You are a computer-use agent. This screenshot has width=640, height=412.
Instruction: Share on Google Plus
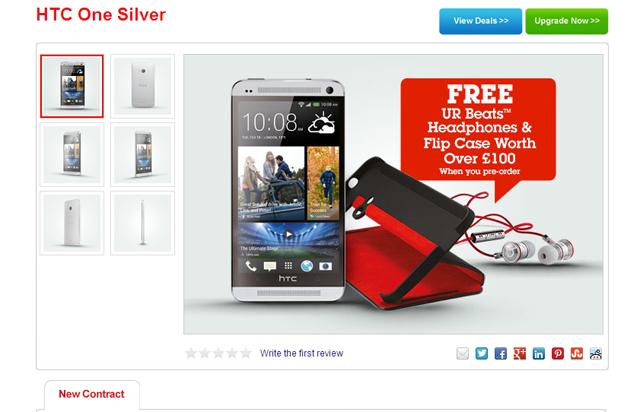pos(520,353)
